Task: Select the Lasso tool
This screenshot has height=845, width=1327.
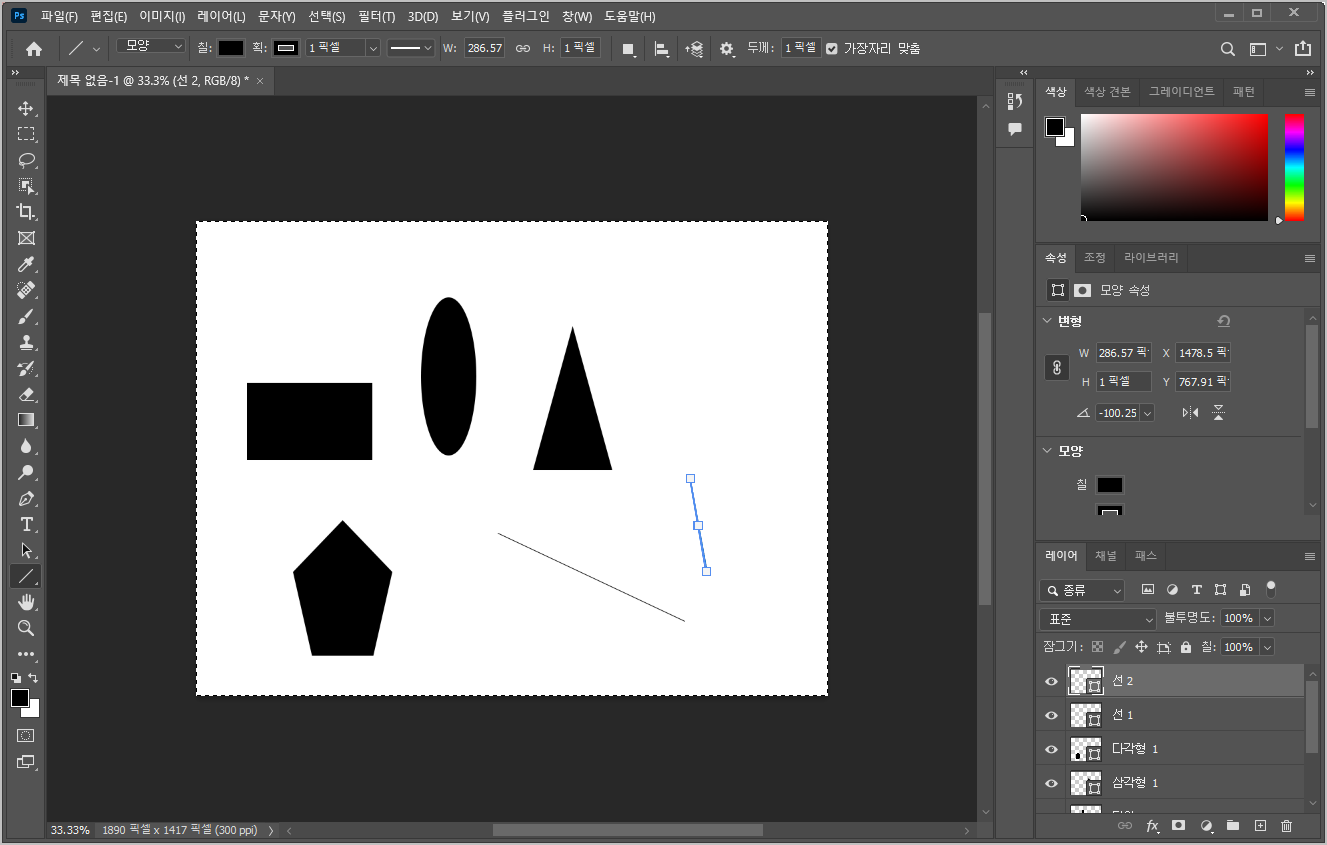Action: (x=26, y=160)
